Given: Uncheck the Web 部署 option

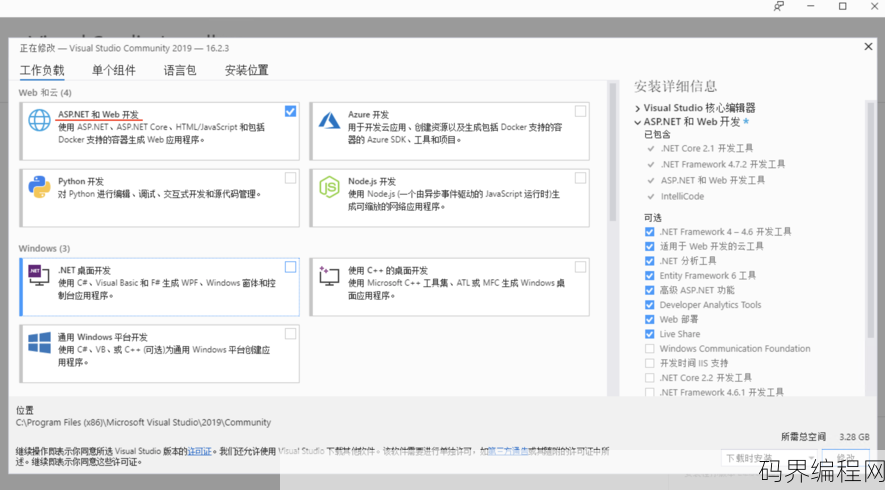Looking at the screenshot, I should tap(650, 319).
